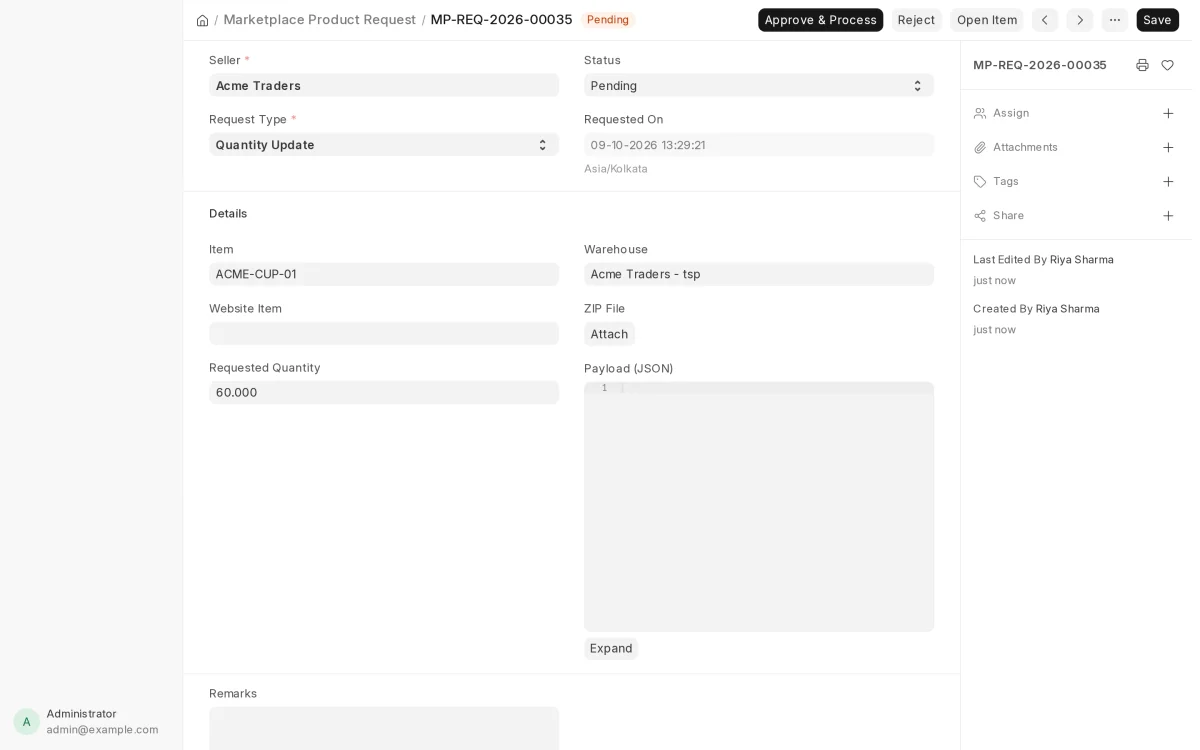Click into the Remarks text area

click(x=384, y=729)
